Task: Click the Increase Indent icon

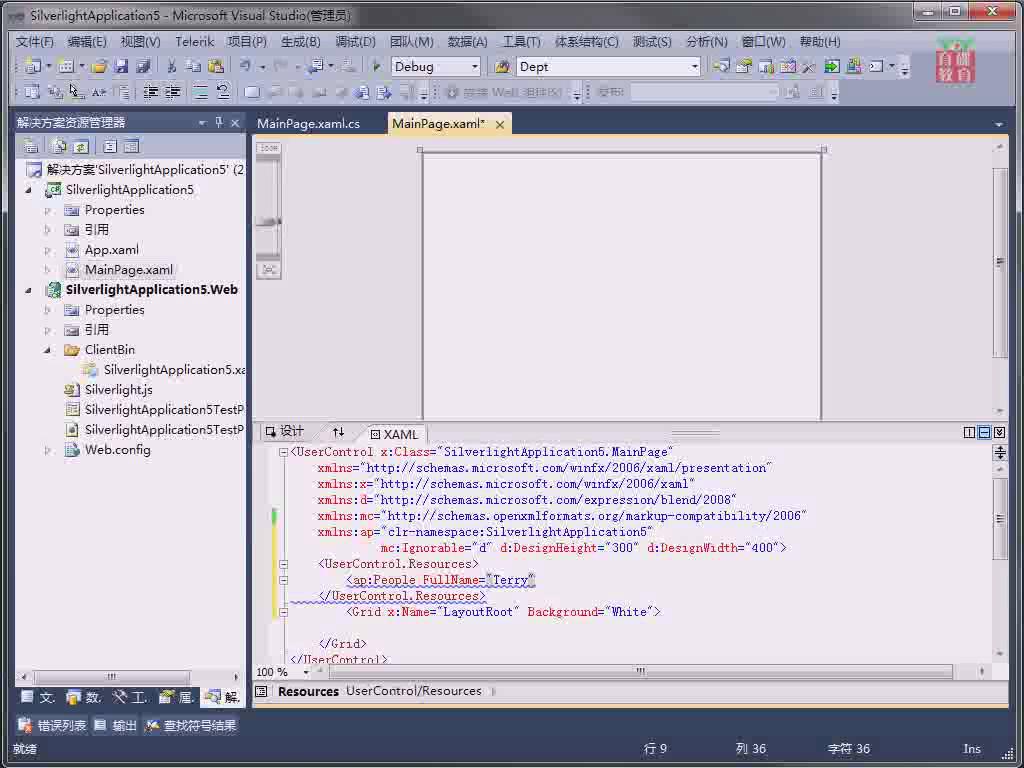Action: pyautogui.click(x=172, y=92)
